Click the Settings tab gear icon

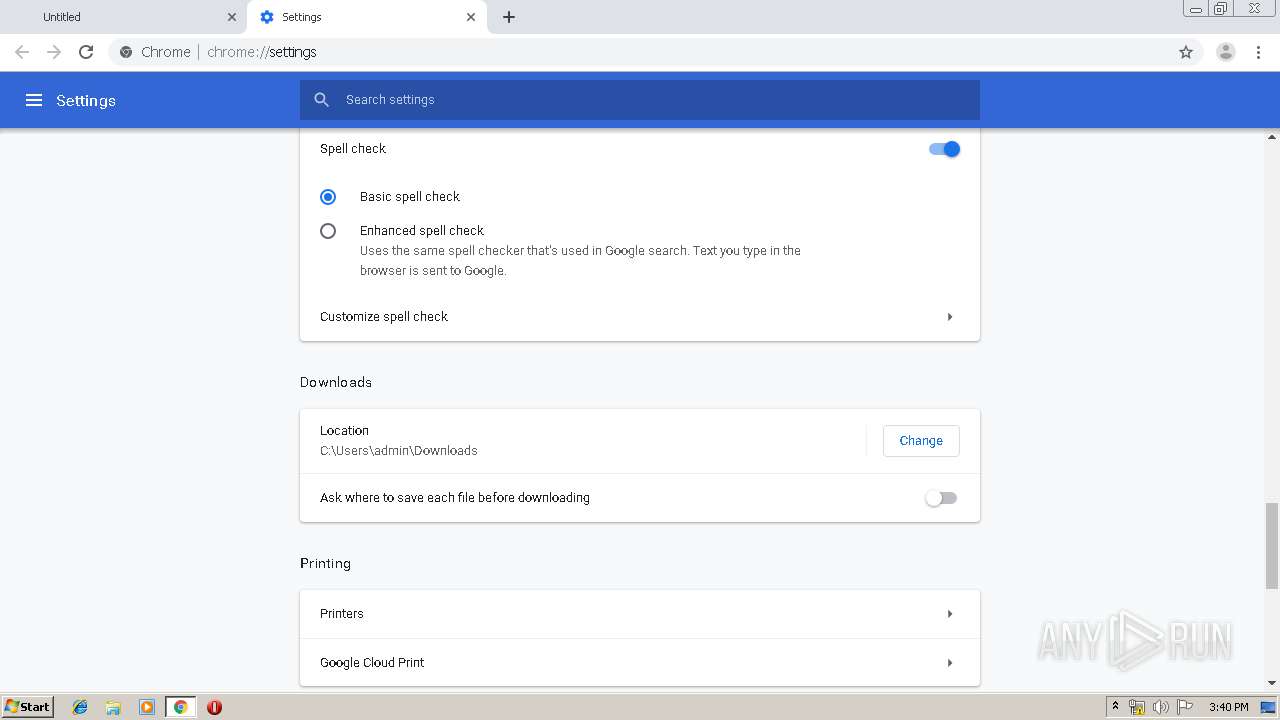coord(267,17)
